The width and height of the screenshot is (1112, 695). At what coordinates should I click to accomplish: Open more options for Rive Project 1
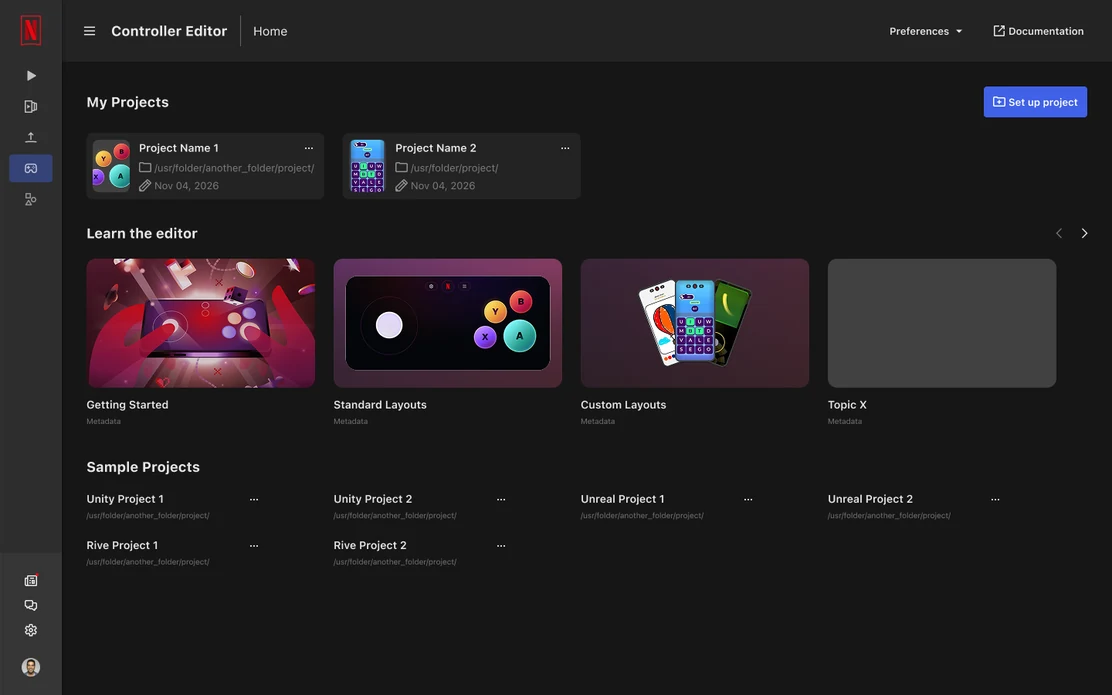254,545
